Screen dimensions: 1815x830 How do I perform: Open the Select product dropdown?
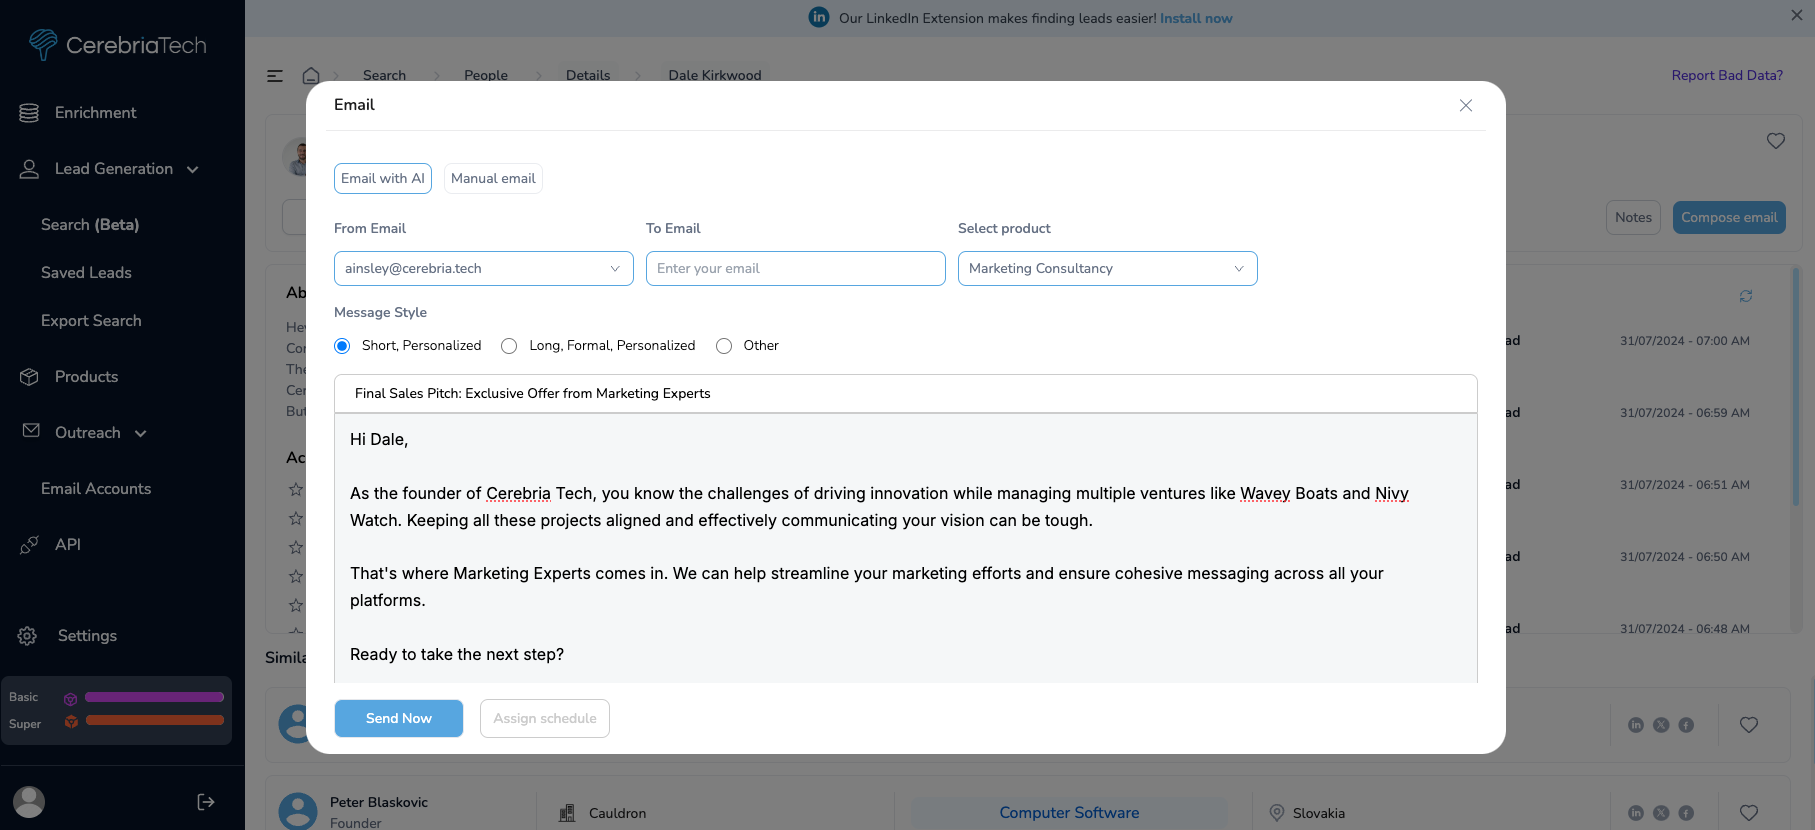(x=1108, y=268)
